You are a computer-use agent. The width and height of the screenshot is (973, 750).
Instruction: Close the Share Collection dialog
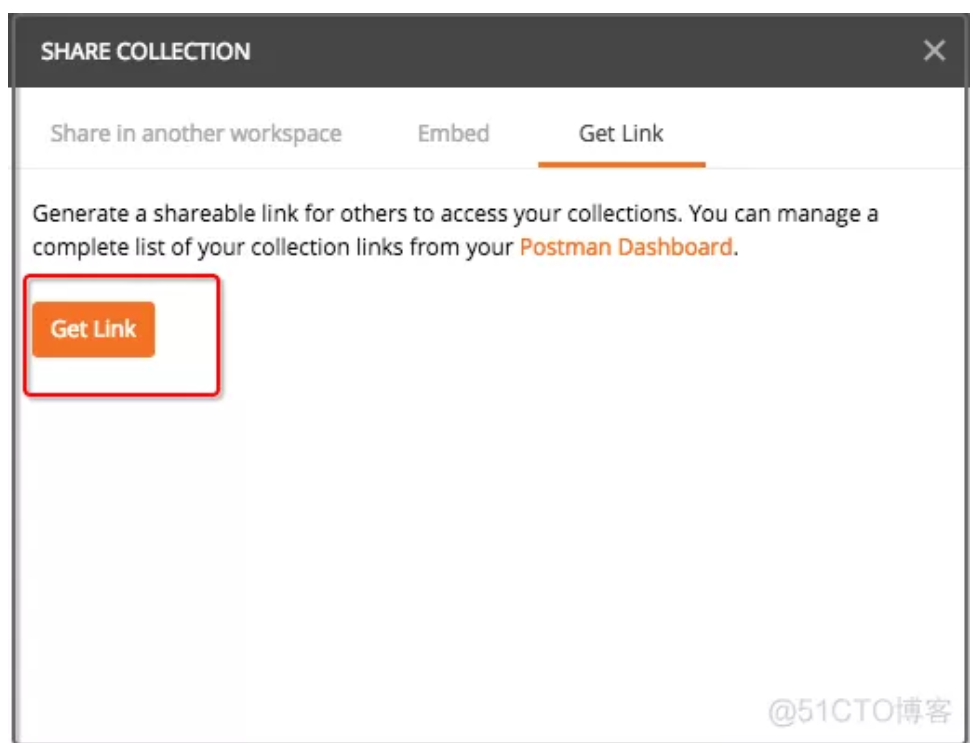point(934,51)
